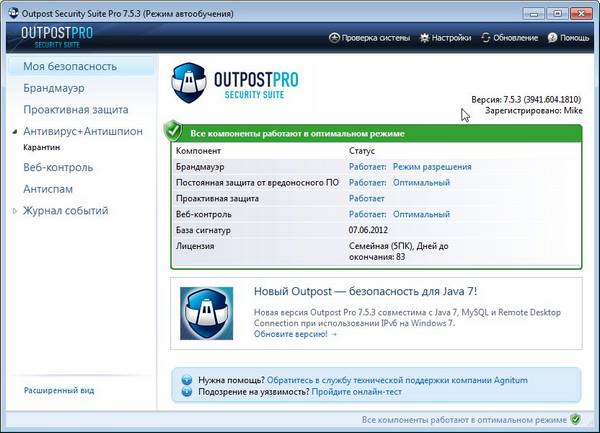Image resolution: width=600 pixels, height=433 pixels.
Task: Click status bar message about optimal mode
Action: coord(464,420)
